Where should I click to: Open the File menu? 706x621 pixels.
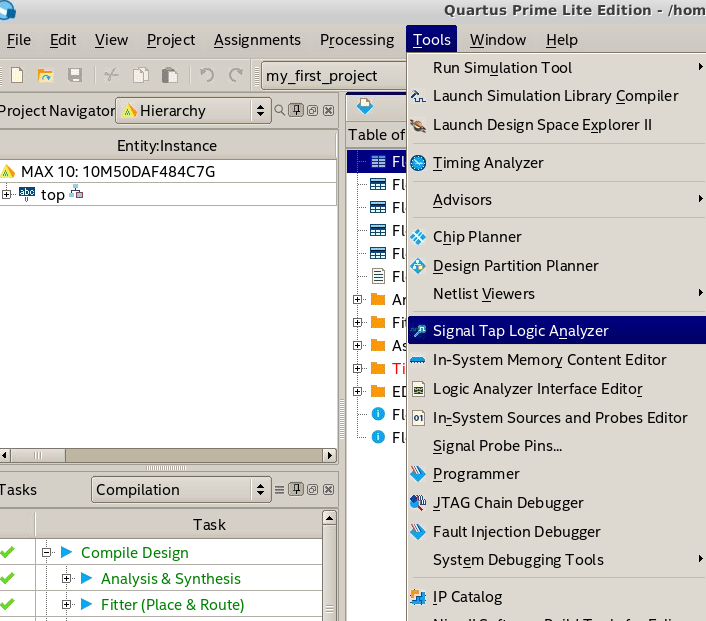tap(19, 40)
